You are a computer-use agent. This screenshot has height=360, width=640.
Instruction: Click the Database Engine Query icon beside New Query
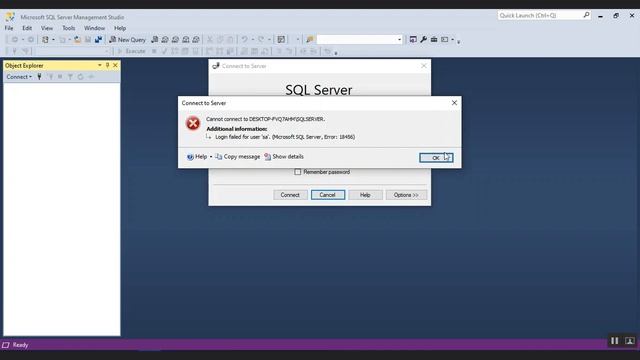(x=155, y=40)
